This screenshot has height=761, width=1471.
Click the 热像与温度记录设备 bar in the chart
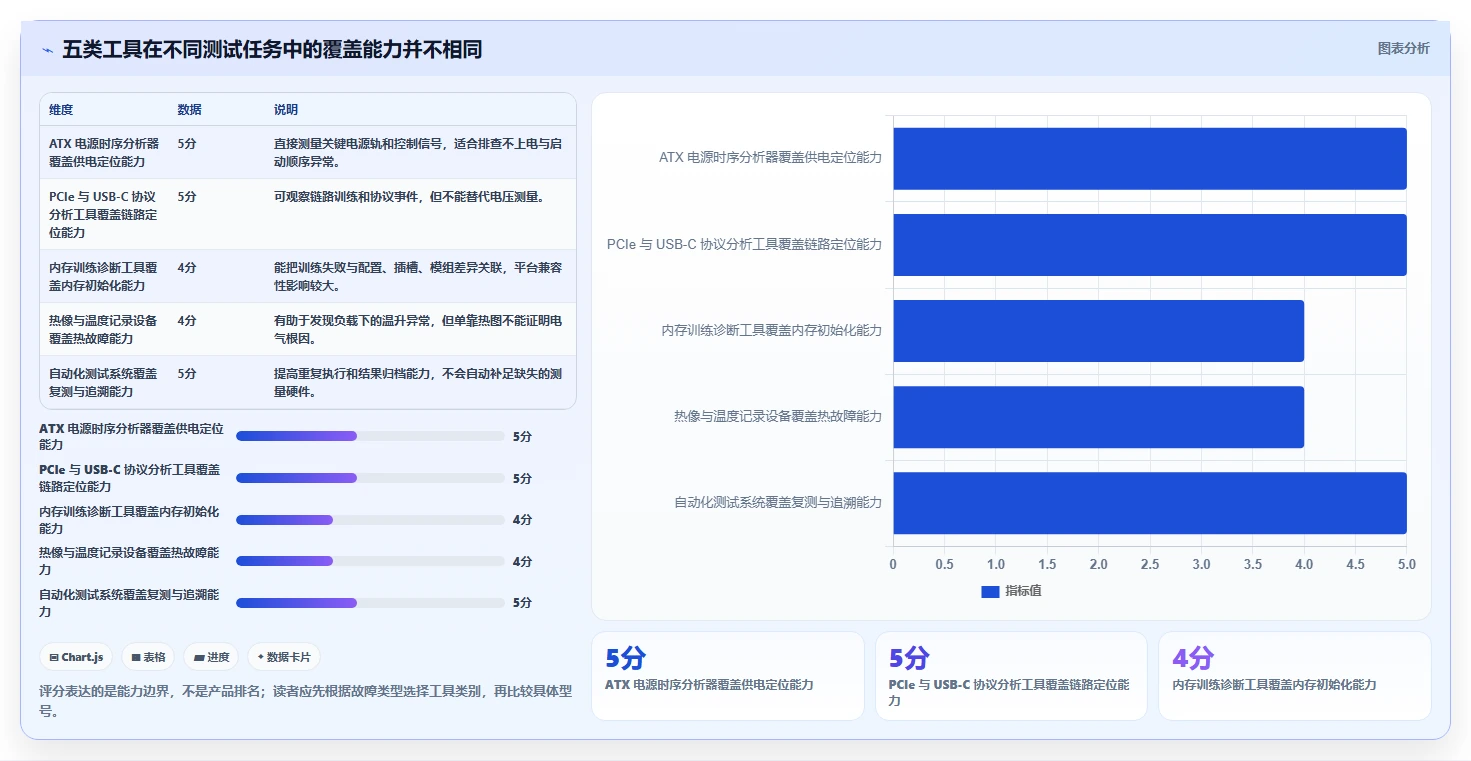1098,416
